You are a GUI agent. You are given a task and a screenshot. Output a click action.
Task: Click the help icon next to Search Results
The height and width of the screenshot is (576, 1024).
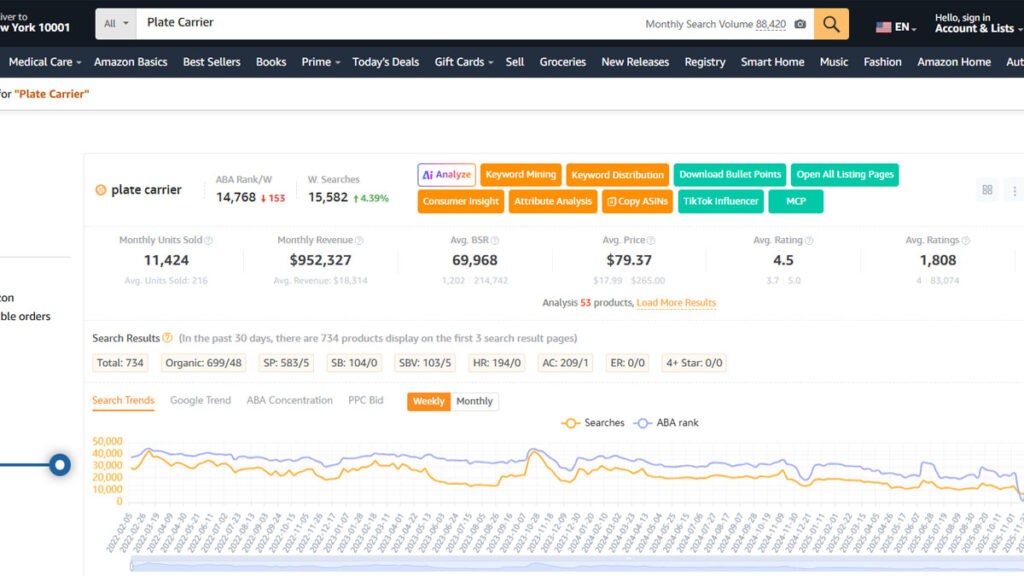tap(167, 338)
